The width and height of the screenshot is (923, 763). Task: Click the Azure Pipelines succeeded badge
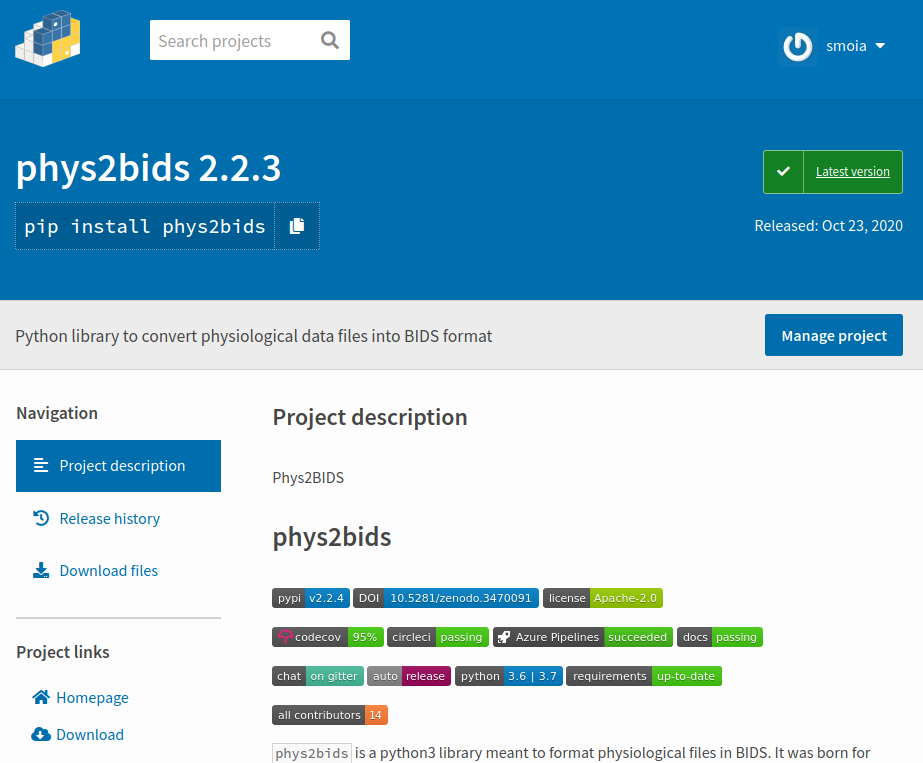[x=583, y=637]
